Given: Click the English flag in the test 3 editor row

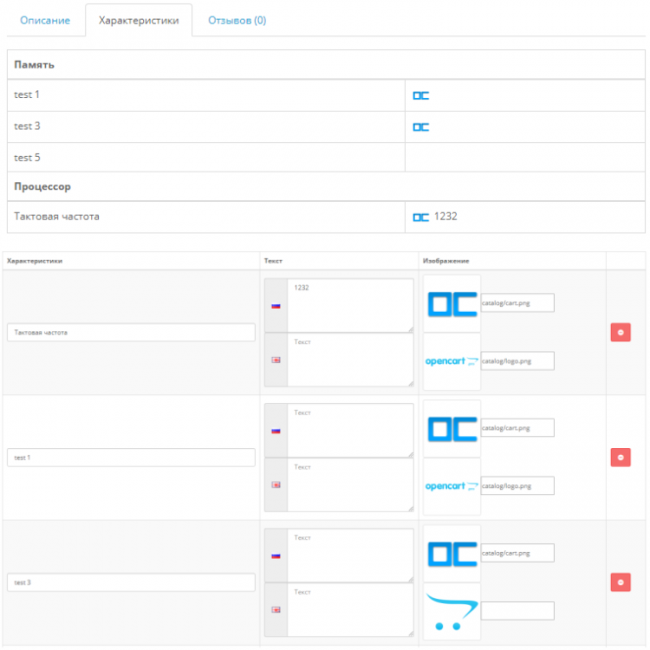Looking at the screenshot, I should pos(275,610).
